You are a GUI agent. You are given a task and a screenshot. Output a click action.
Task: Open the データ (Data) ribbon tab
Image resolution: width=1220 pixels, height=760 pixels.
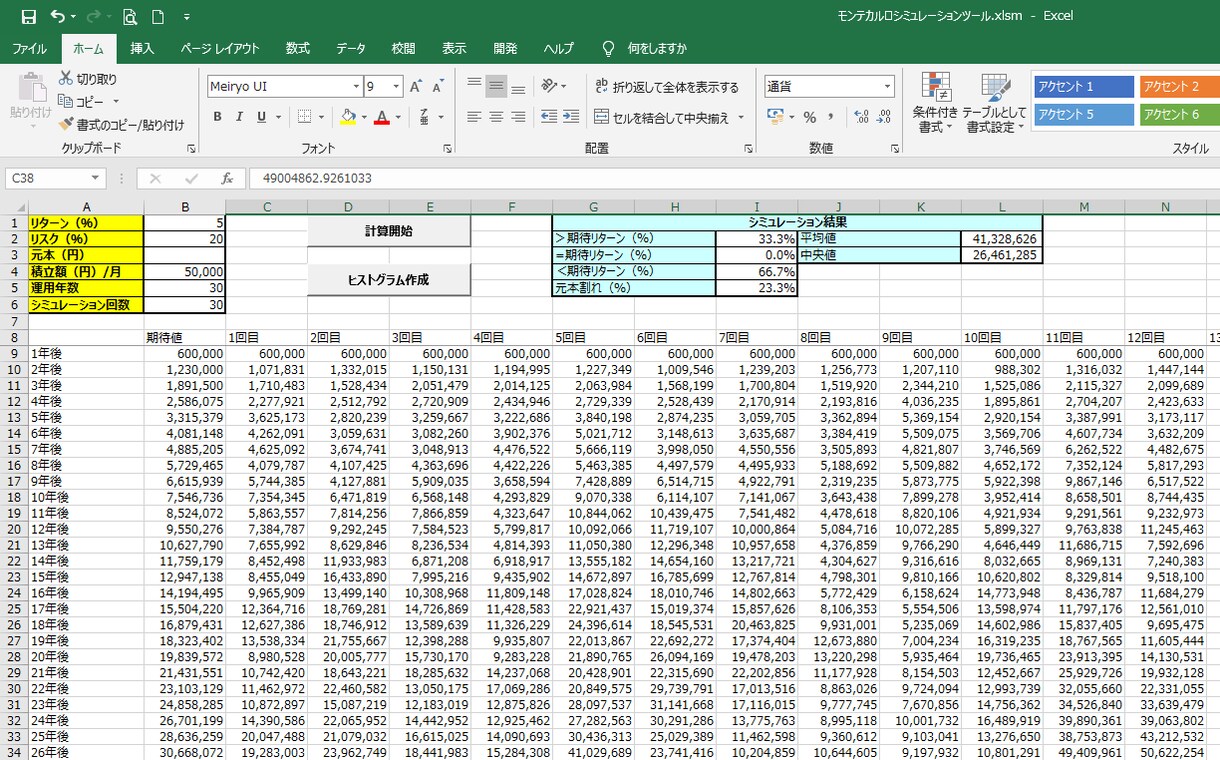350,48
